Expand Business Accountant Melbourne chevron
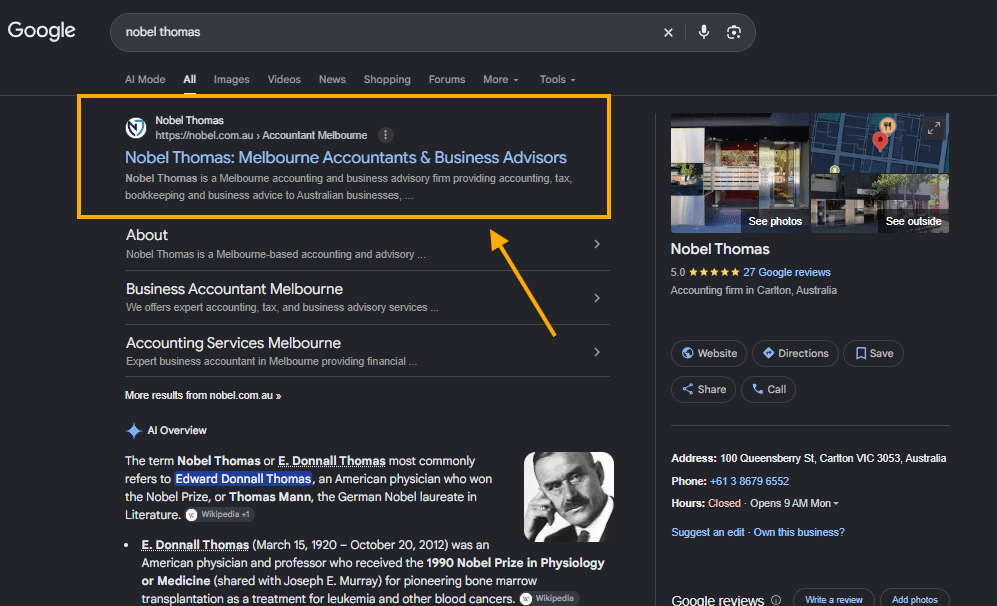This screenshot has width=997, height=606. pos(596,298)
